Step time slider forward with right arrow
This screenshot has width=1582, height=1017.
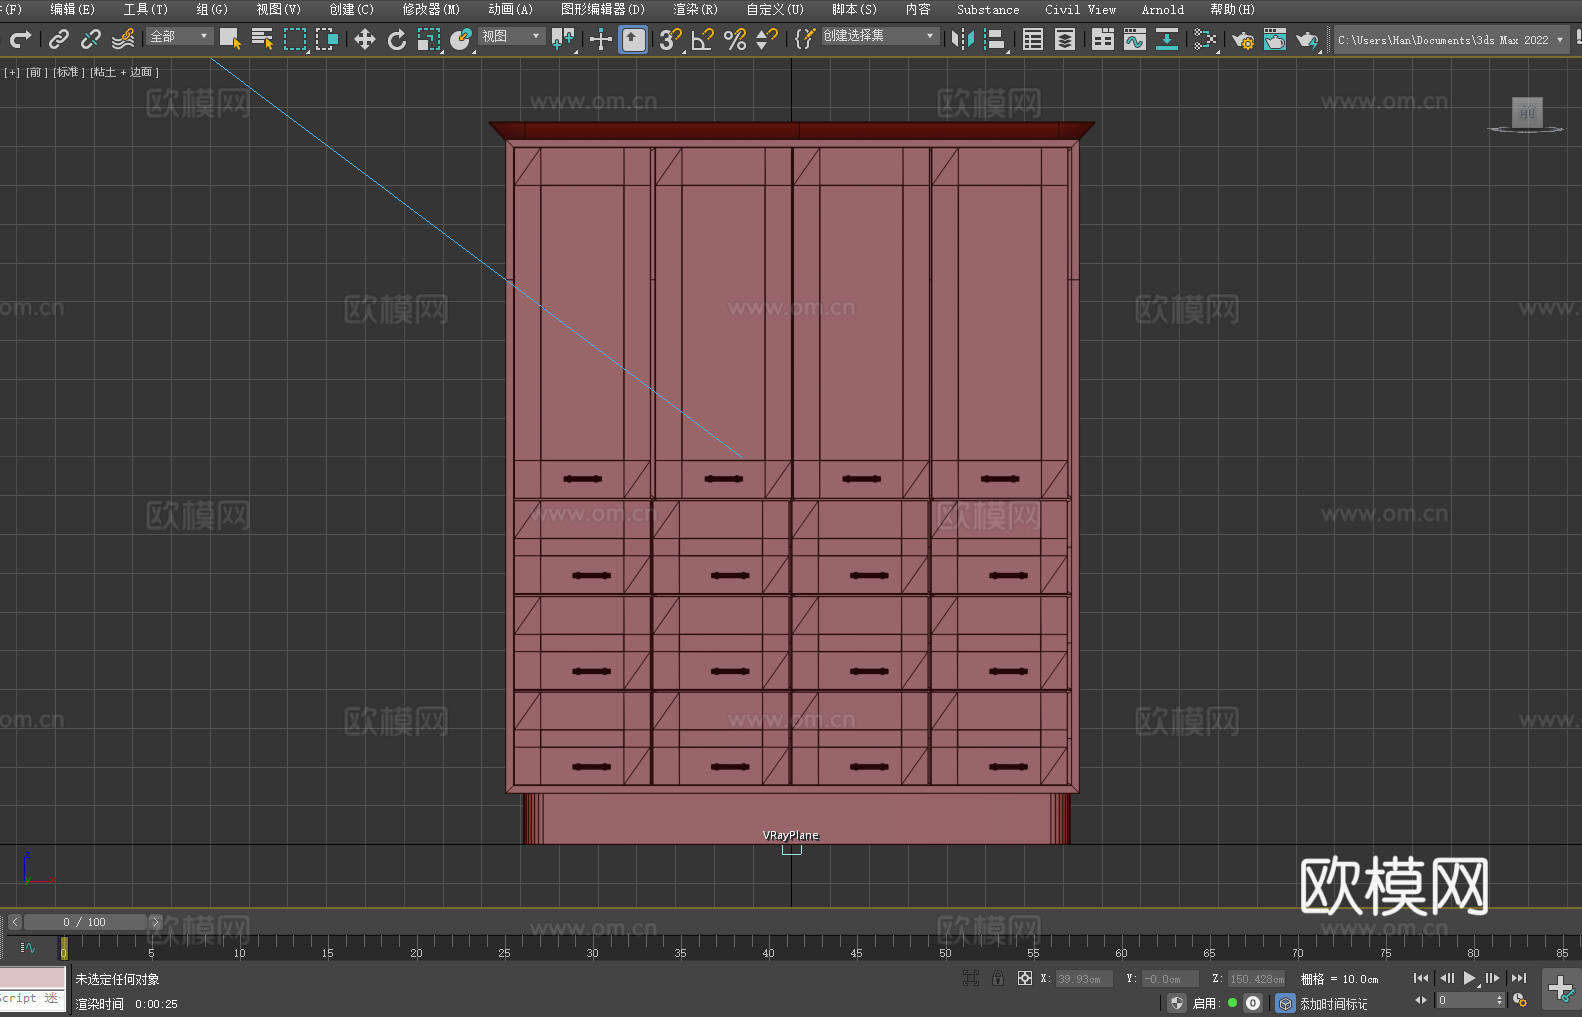(x=155, y=922)
